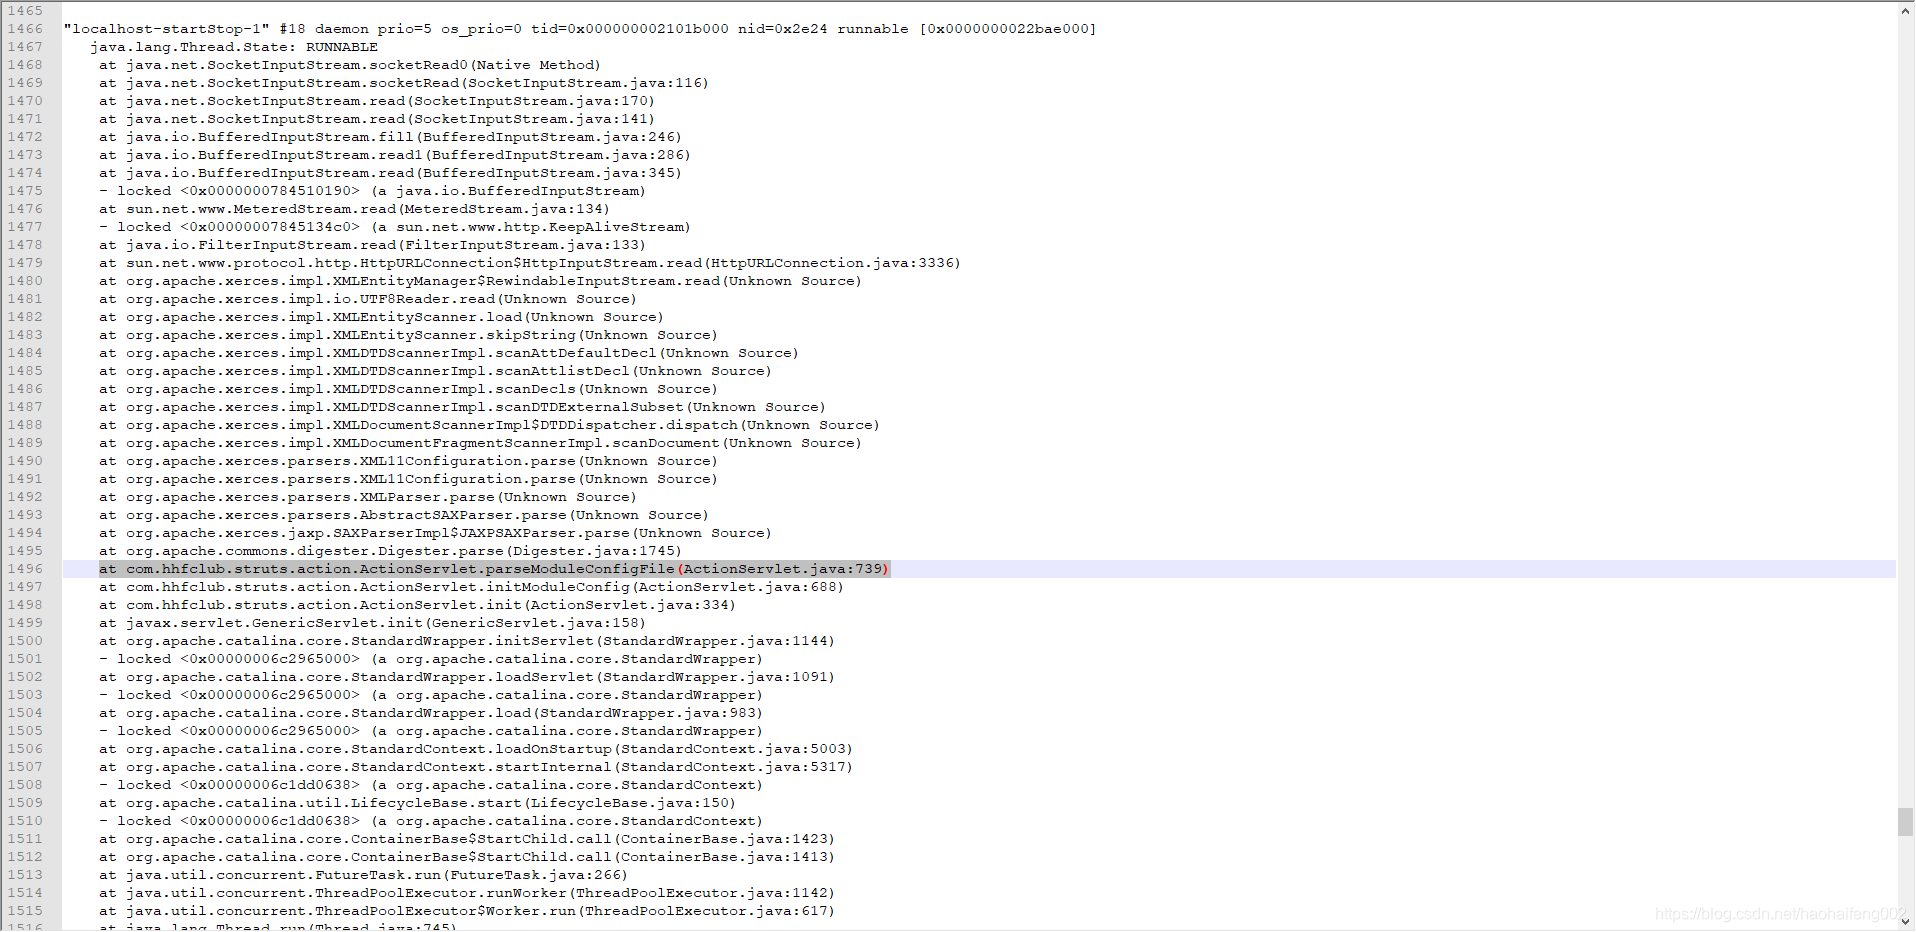Click the UTF8Reader.read line
The width and height of the screenshot is (1916, 932).
[x=368, y=299]
